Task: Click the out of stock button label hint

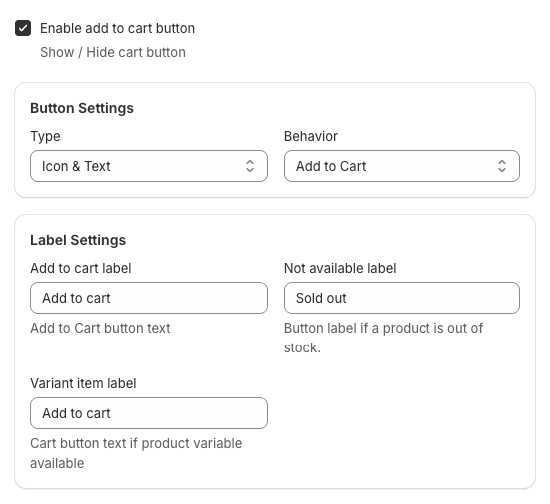Action: pyautogui.click(x=383, y=338)
